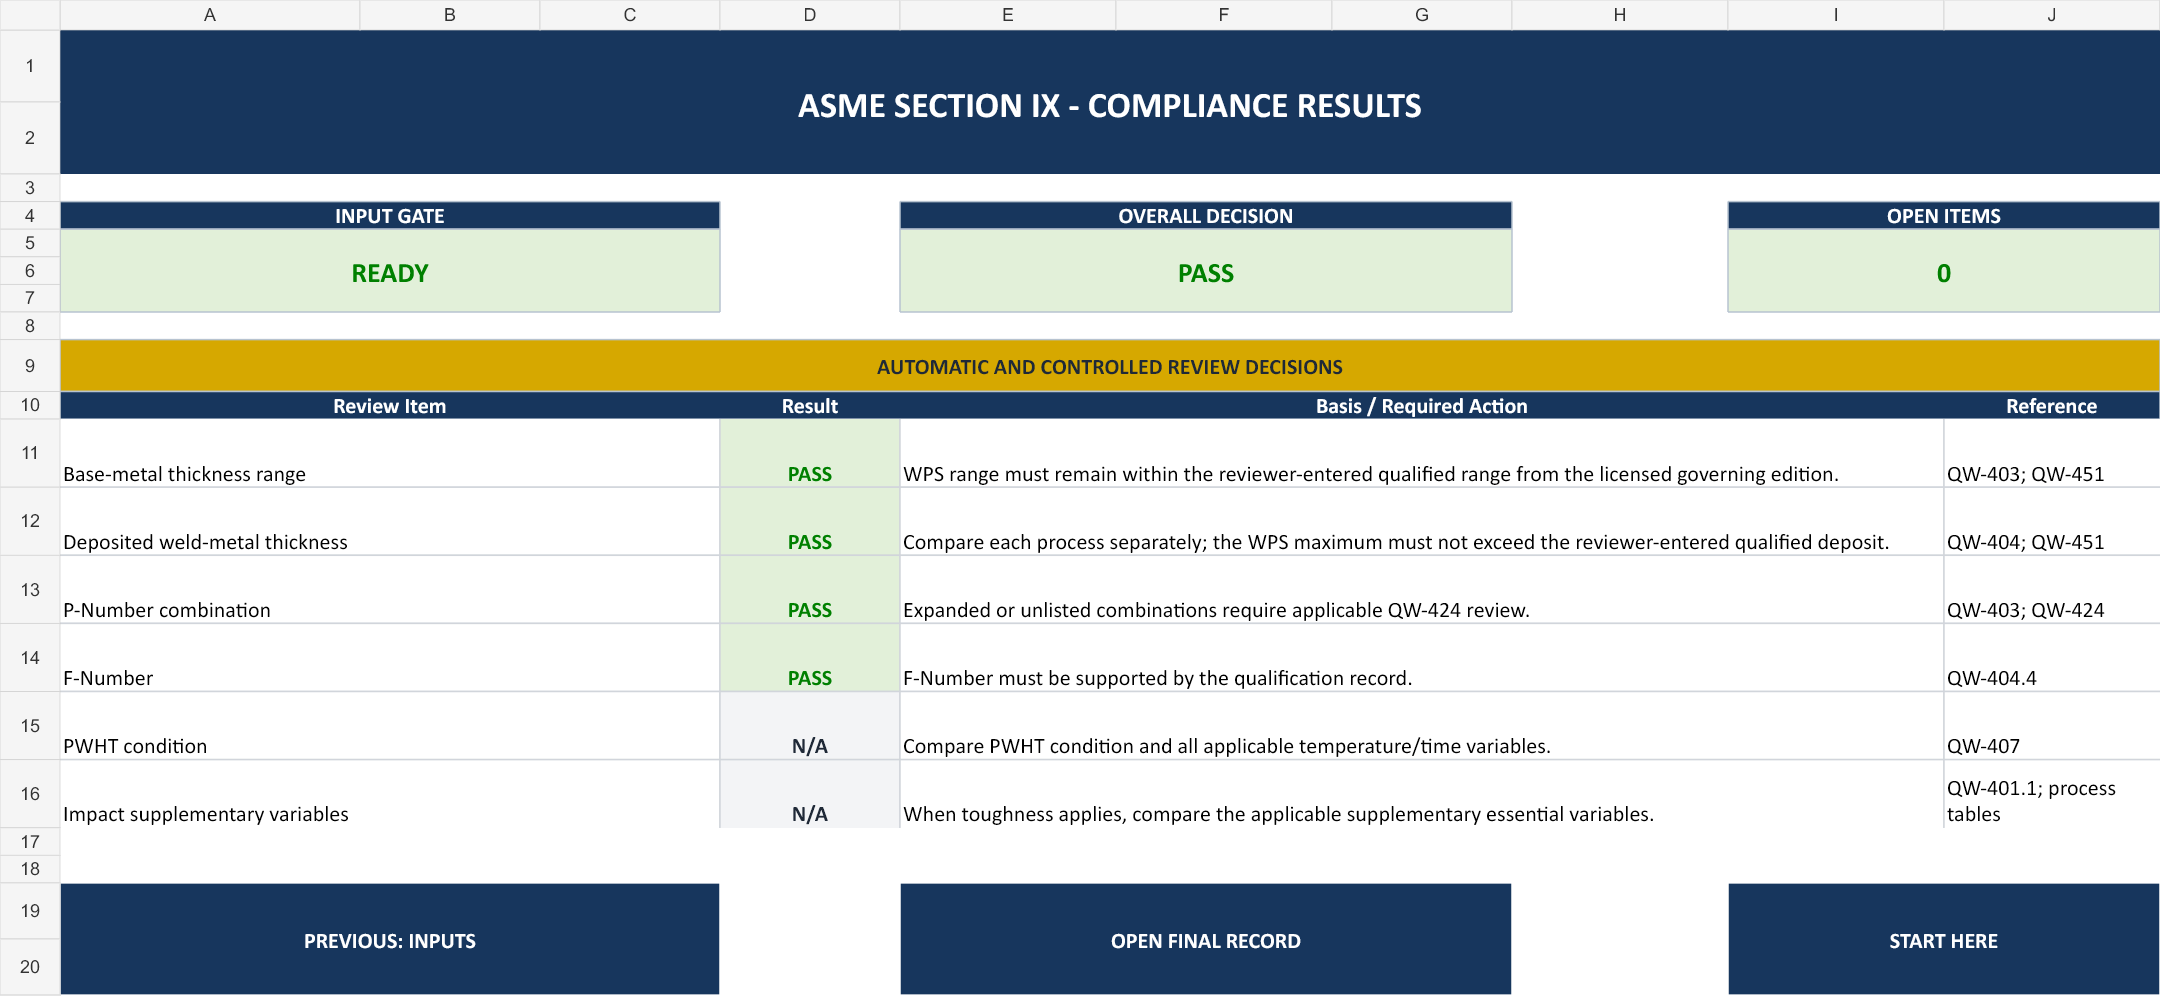Click PASS result for F-Number
The width and height of the screenshot is (2160, 996).
(810, 658)
